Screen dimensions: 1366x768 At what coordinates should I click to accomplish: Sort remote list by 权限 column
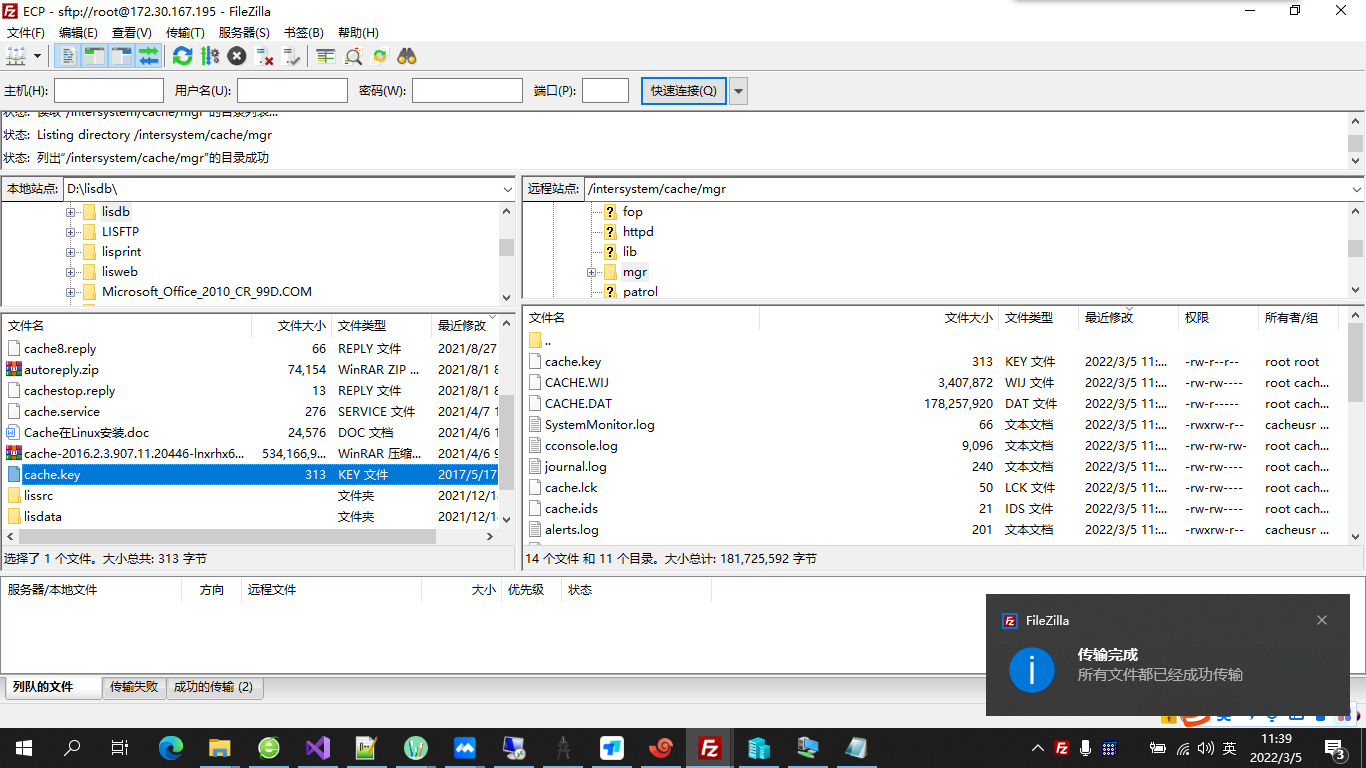tap(1218, 318)
